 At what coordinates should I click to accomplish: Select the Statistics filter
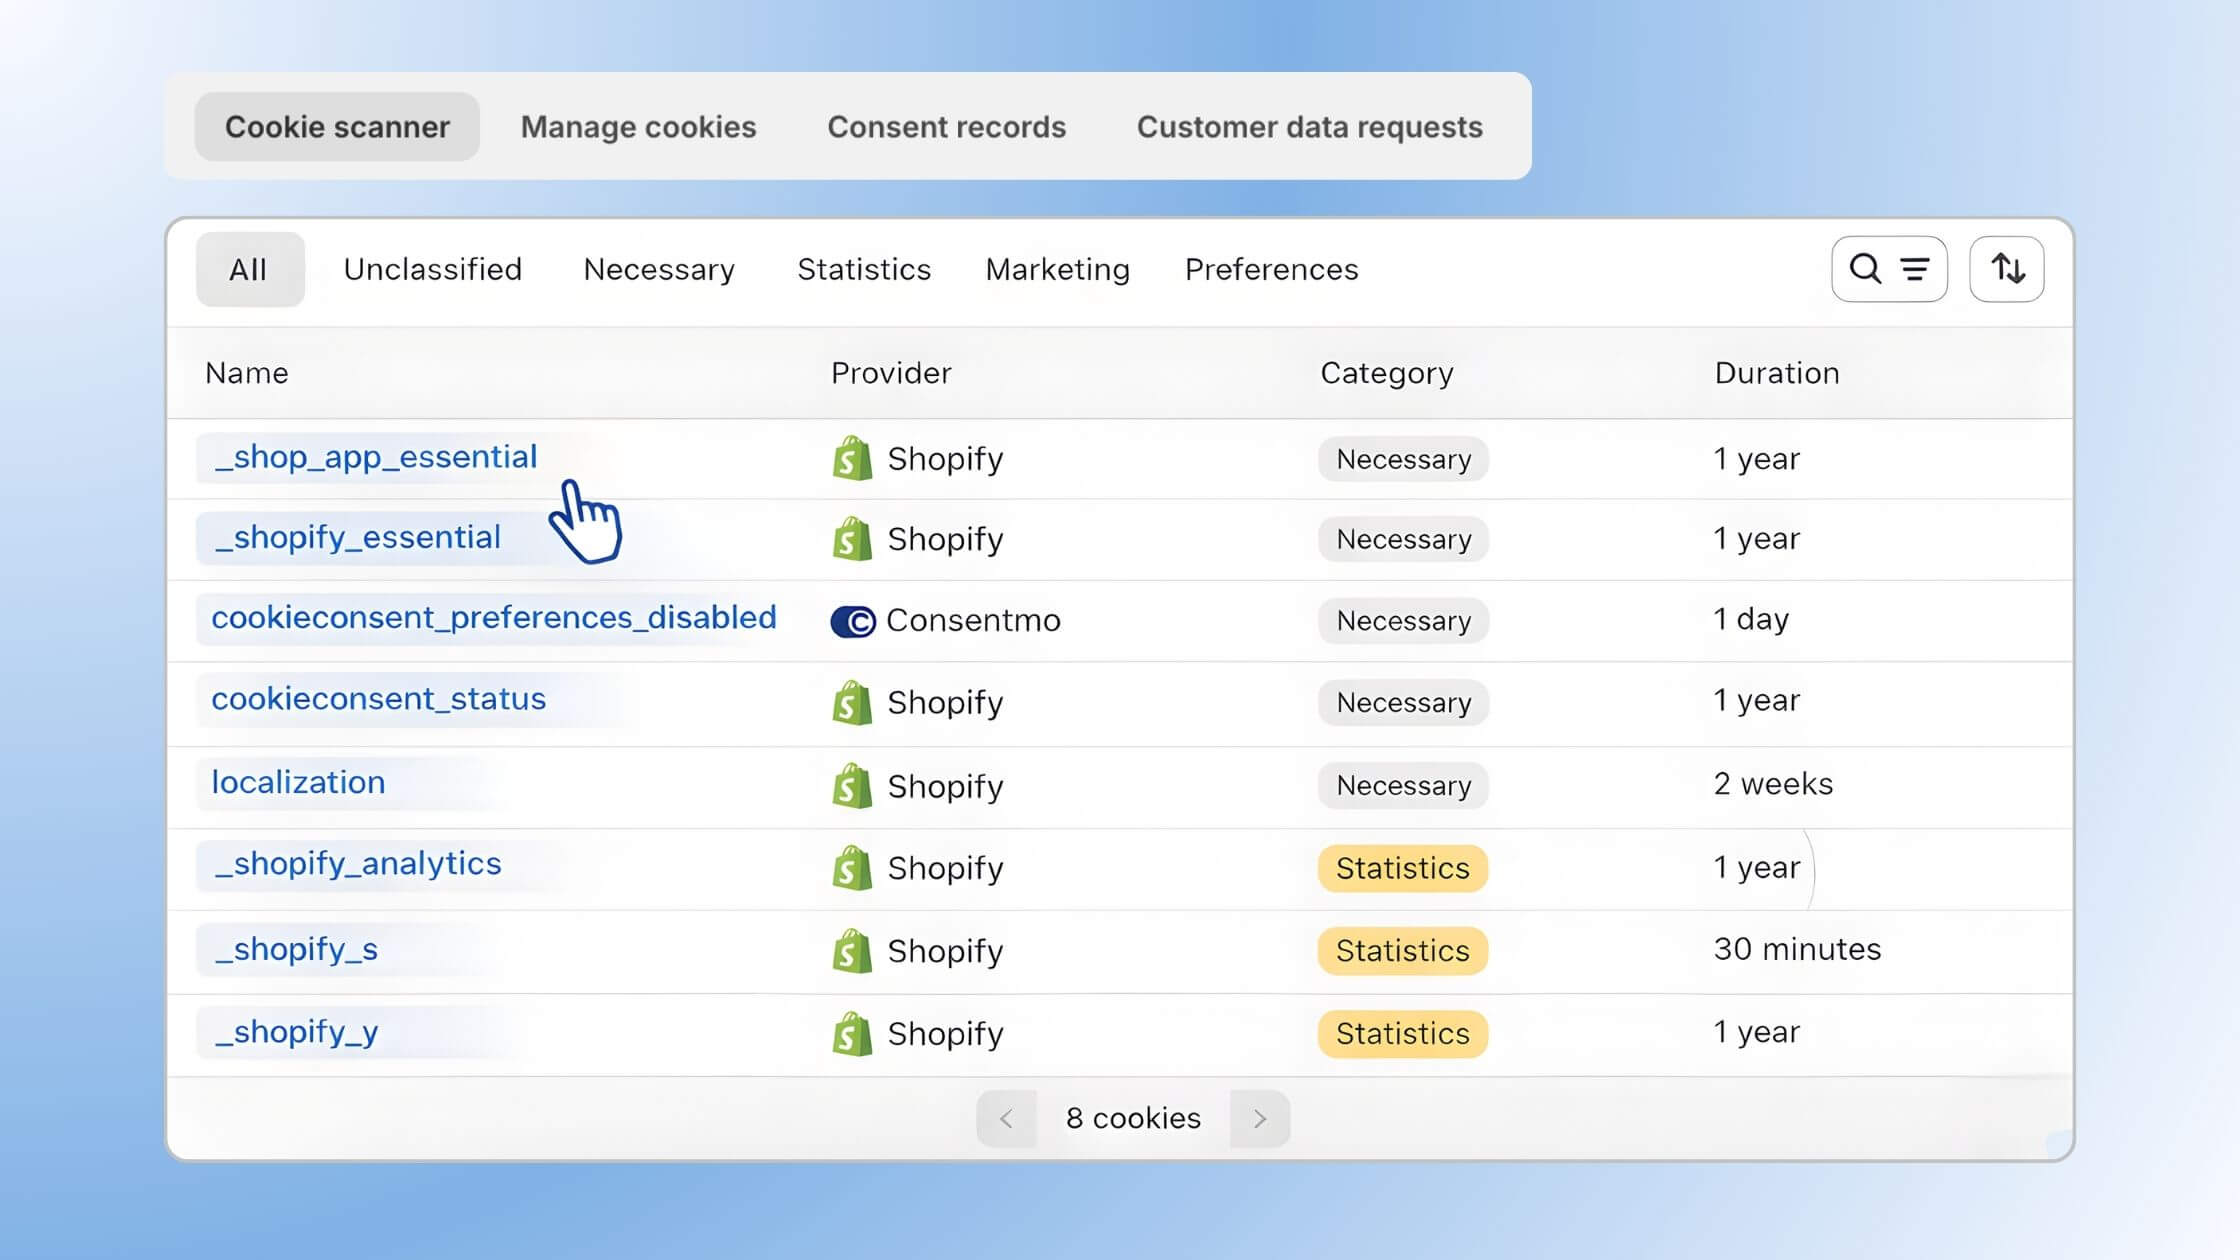(x=864, y=269)
